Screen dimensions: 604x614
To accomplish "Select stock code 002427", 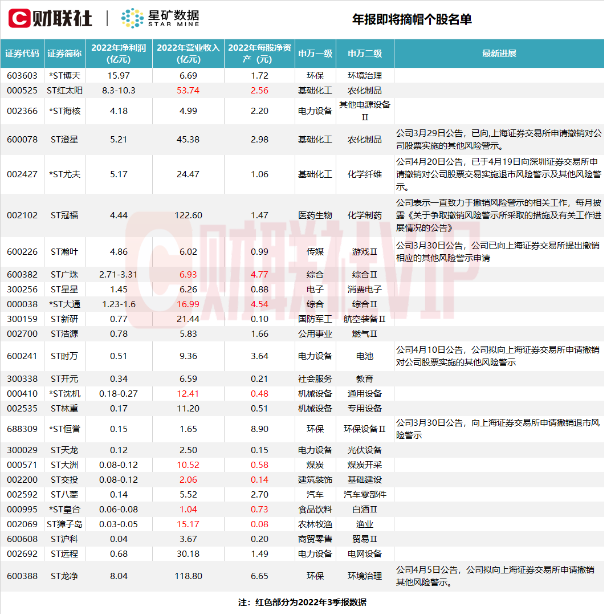I will tap(22, 174).
